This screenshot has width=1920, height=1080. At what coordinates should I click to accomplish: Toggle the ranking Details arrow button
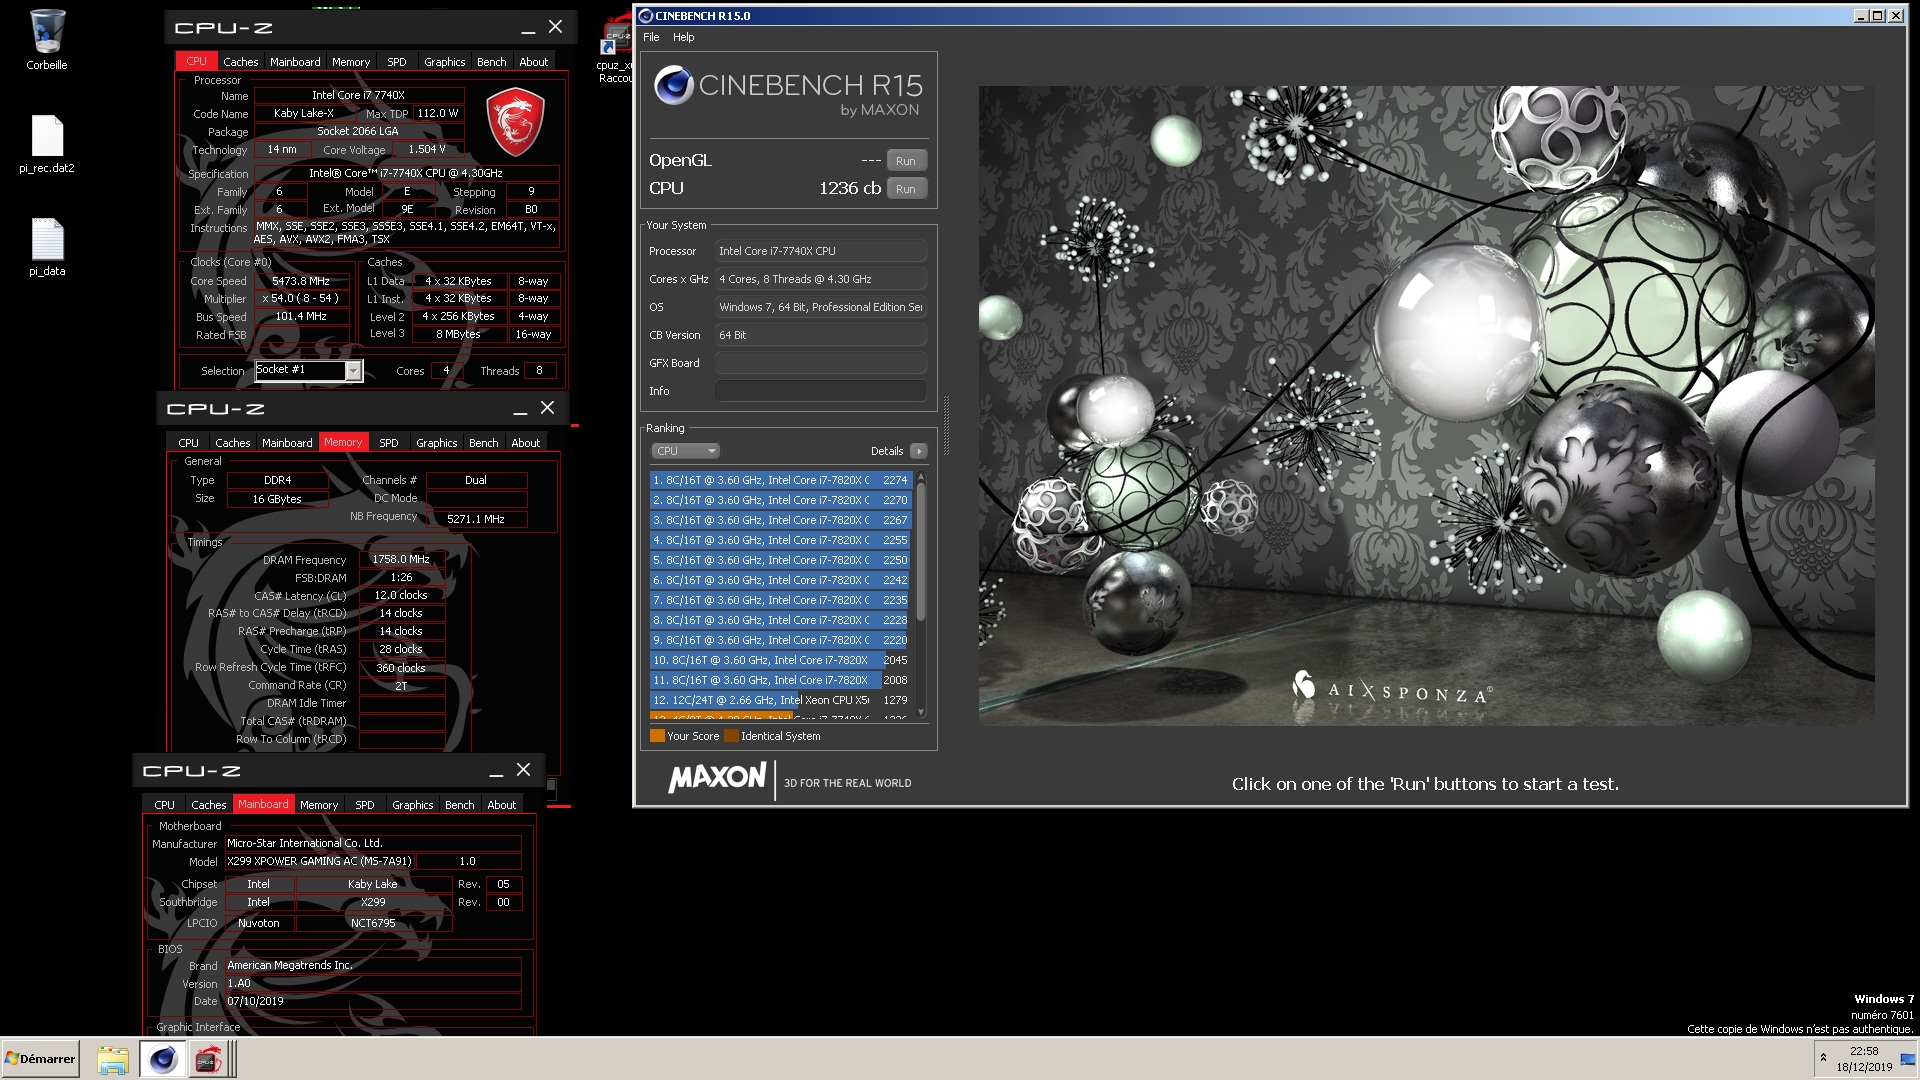pyautogui.click(x=918, y=451)
